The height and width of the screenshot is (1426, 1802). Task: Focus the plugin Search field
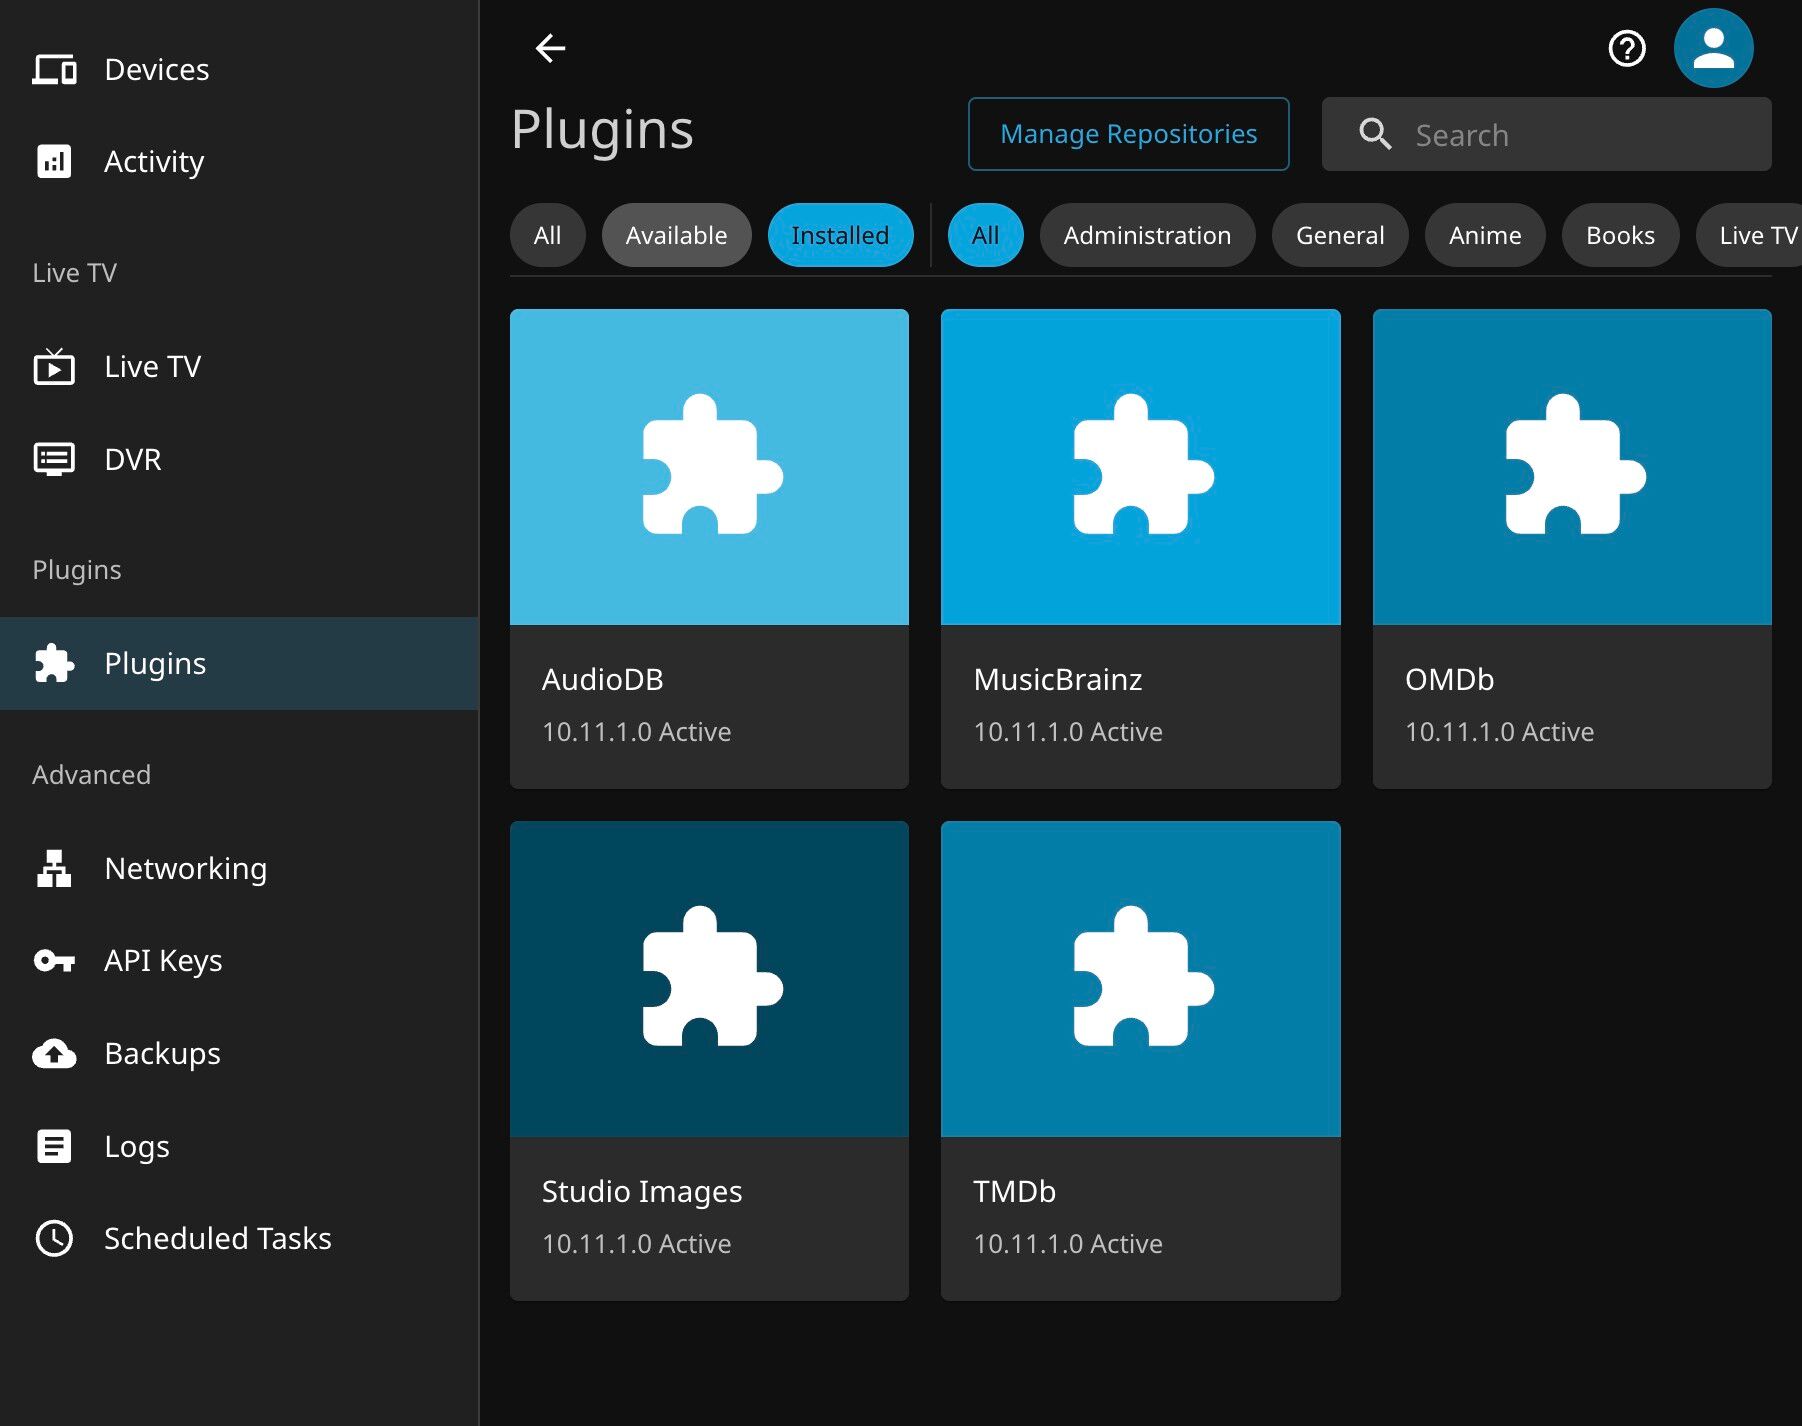(1546, 134)
